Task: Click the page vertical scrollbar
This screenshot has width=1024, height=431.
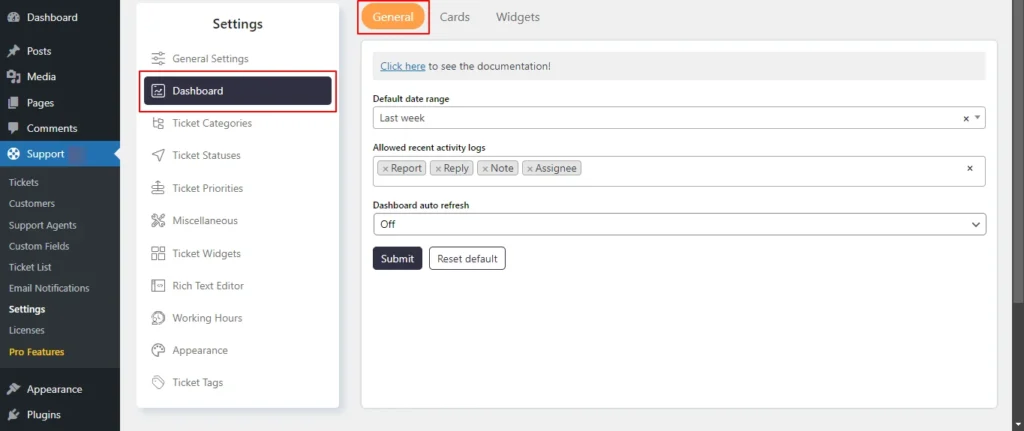Action: tap(1019, 152)
